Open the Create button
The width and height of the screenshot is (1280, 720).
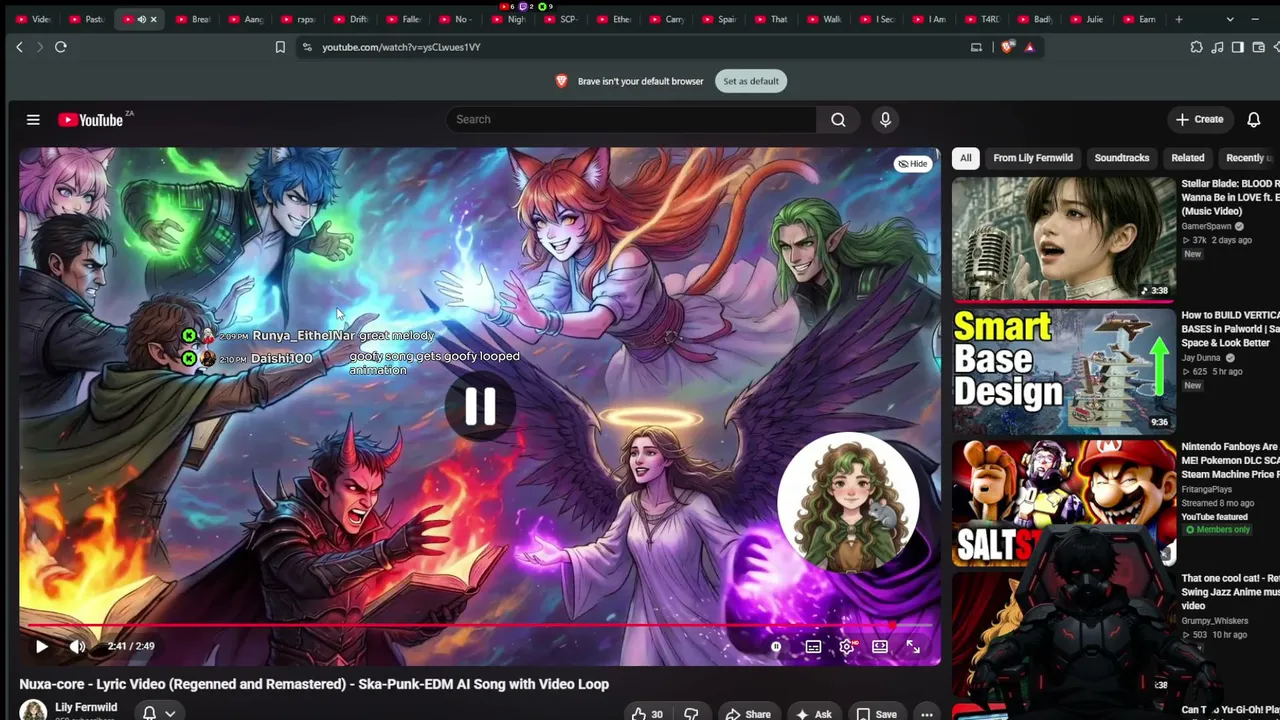click(1200, 120)
